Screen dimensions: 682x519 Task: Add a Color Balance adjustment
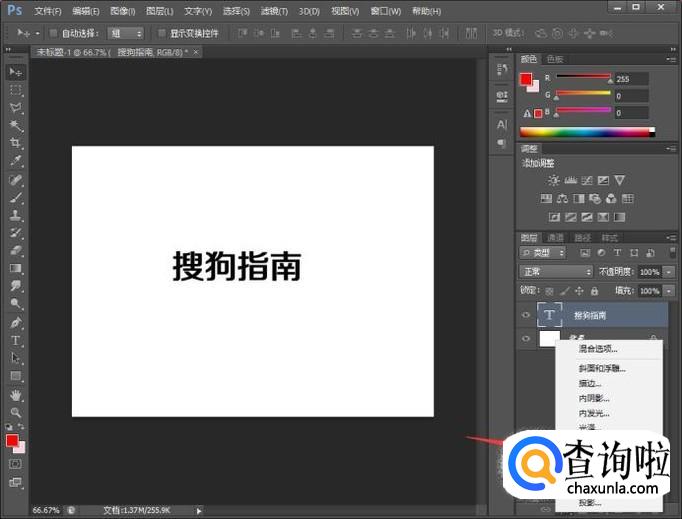click(x=562, y=199)
